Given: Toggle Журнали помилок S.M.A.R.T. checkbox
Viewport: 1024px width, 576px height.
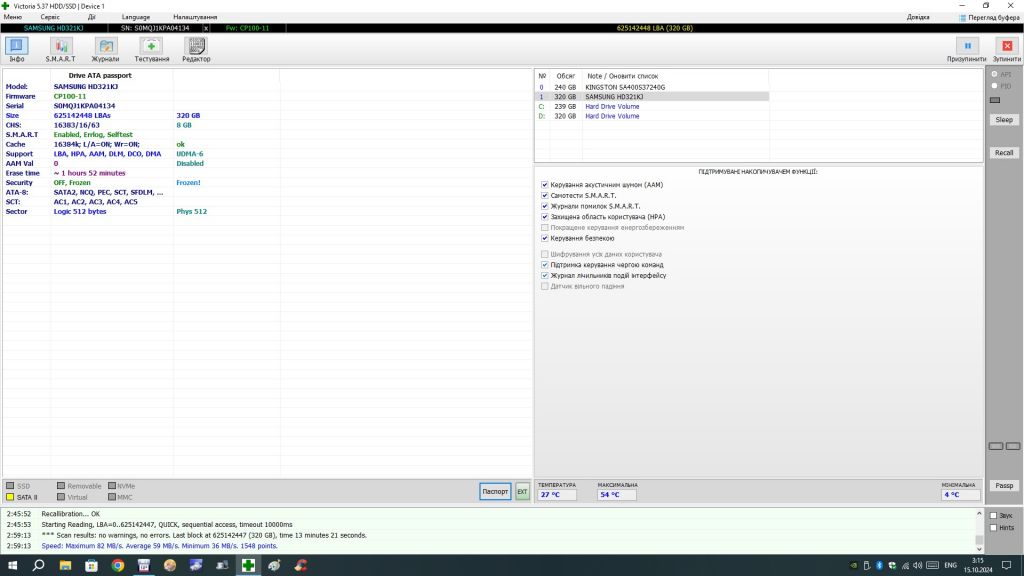Looking at the screenshot, I should 545,206.
